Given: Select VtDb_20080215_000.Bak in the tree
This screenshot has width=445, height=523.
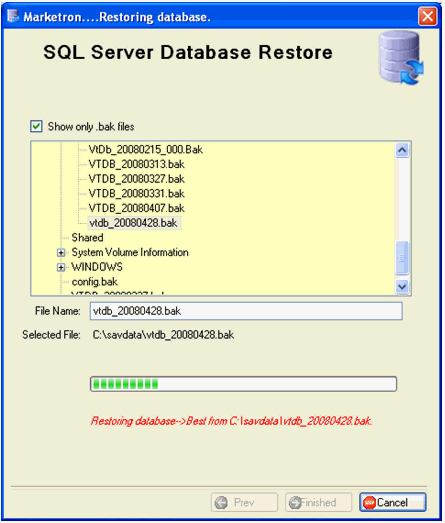Looking at the screenshot, I should pyautogui.click(x=146, y=149).
